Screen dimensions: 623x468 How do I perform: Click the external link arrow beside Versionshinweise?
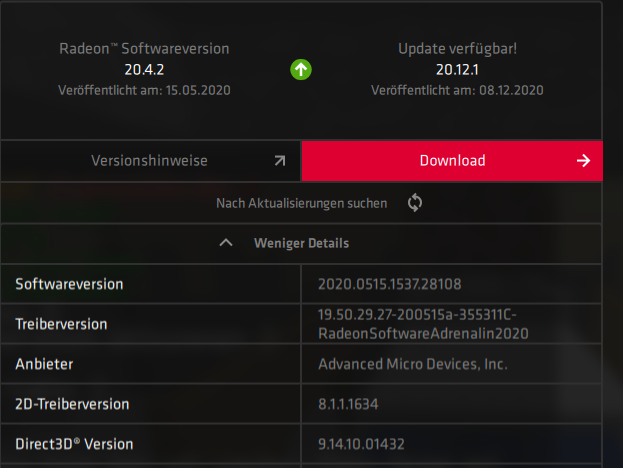[280, 161]
